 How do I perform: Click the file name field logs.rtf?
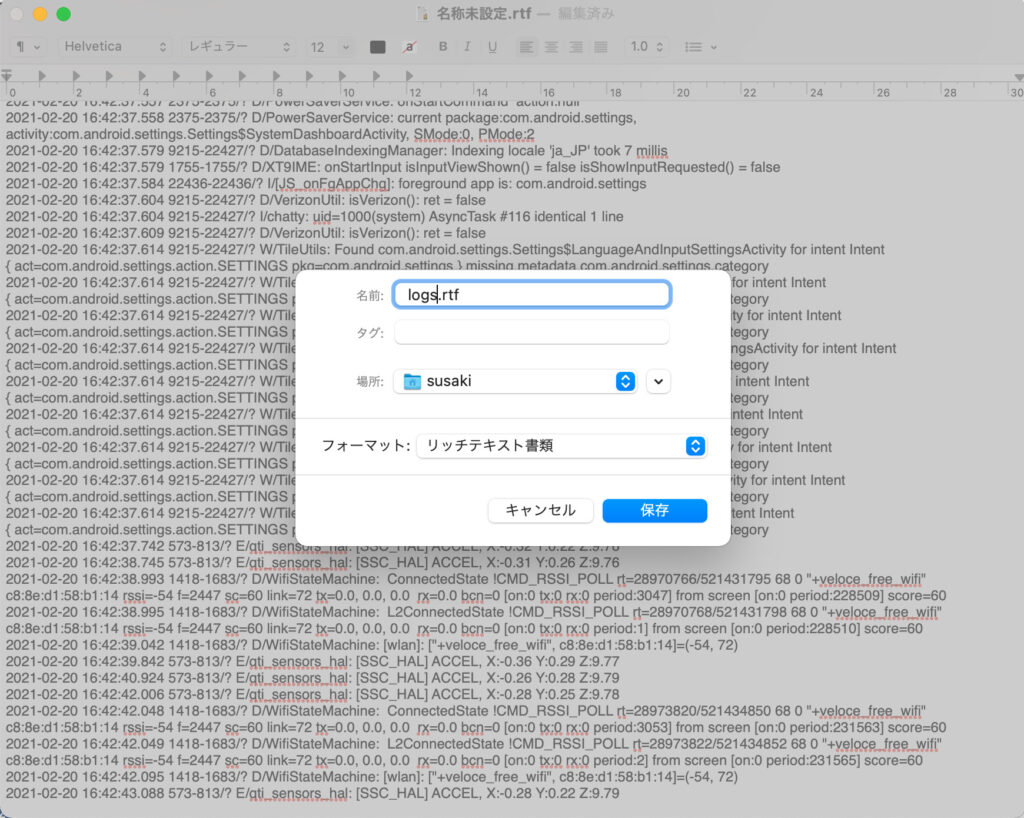point(532,294)
